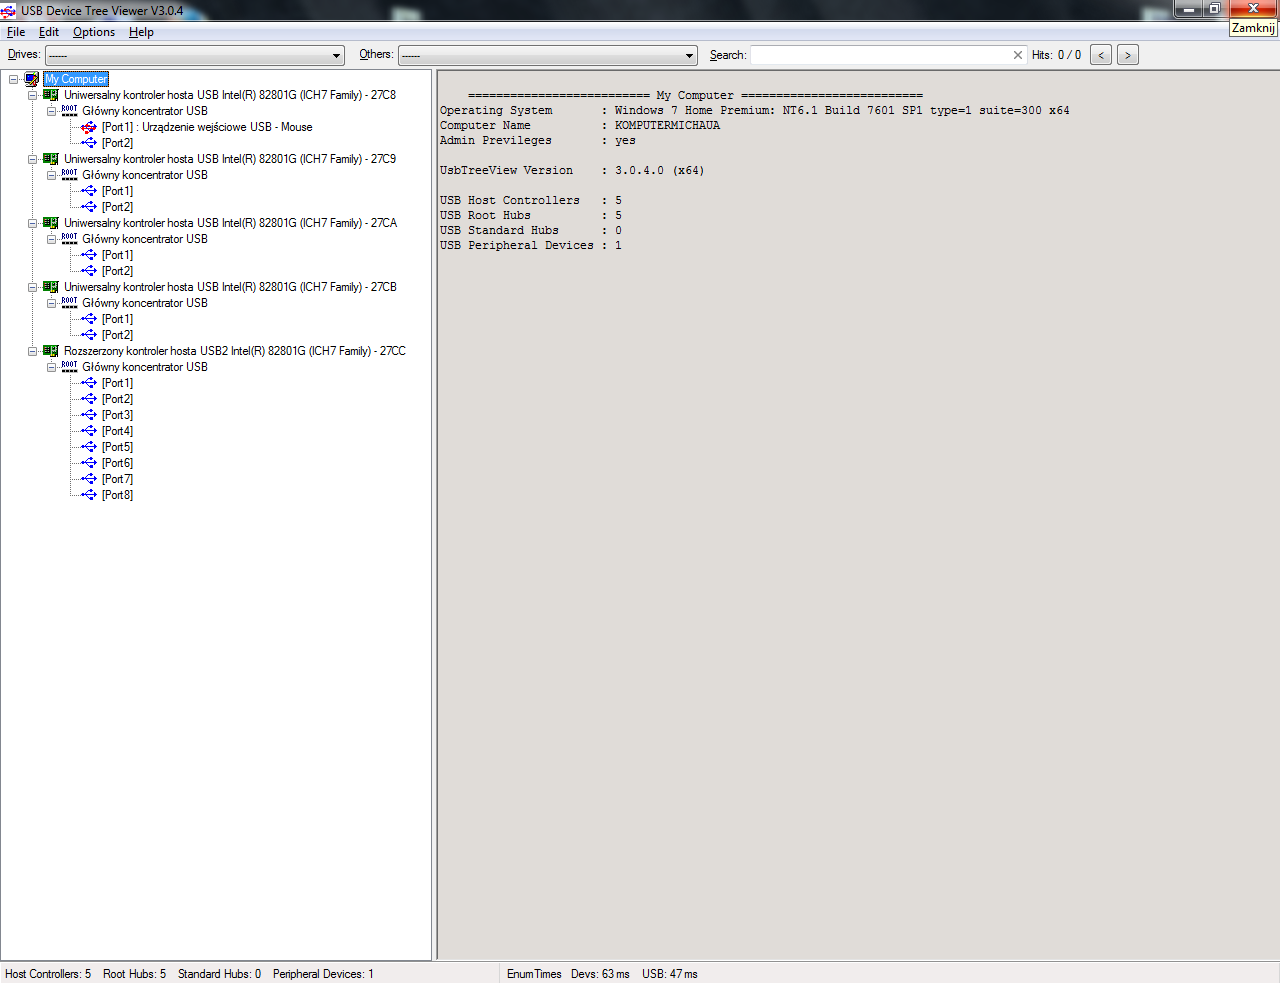The width and height of the screenshot is (1280, 984).
Task: Open the Help menu
Action: coord(141,32)
